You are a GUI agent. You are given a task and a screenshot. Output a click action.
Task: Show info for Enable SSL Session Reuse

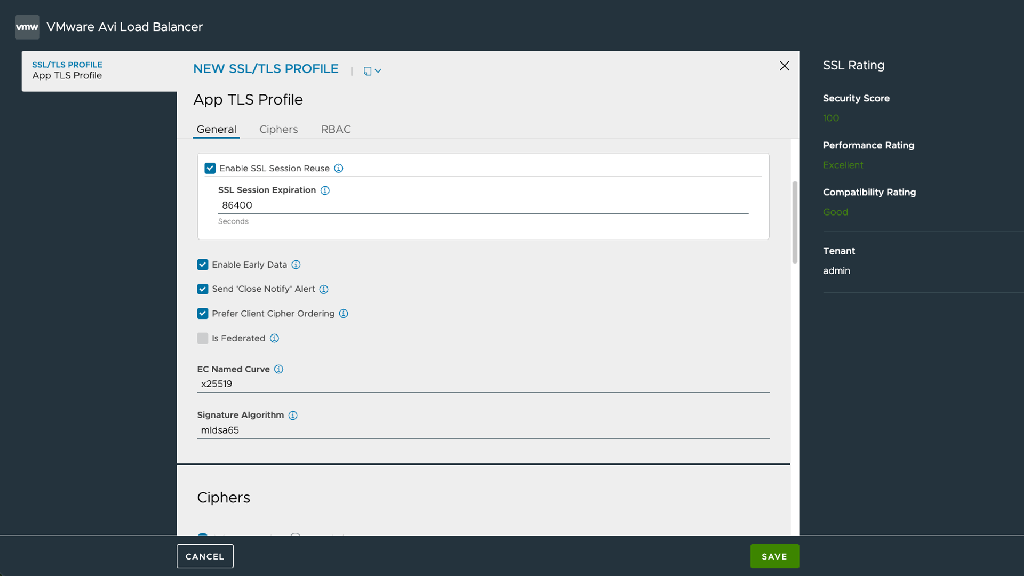tap(339, 169)
